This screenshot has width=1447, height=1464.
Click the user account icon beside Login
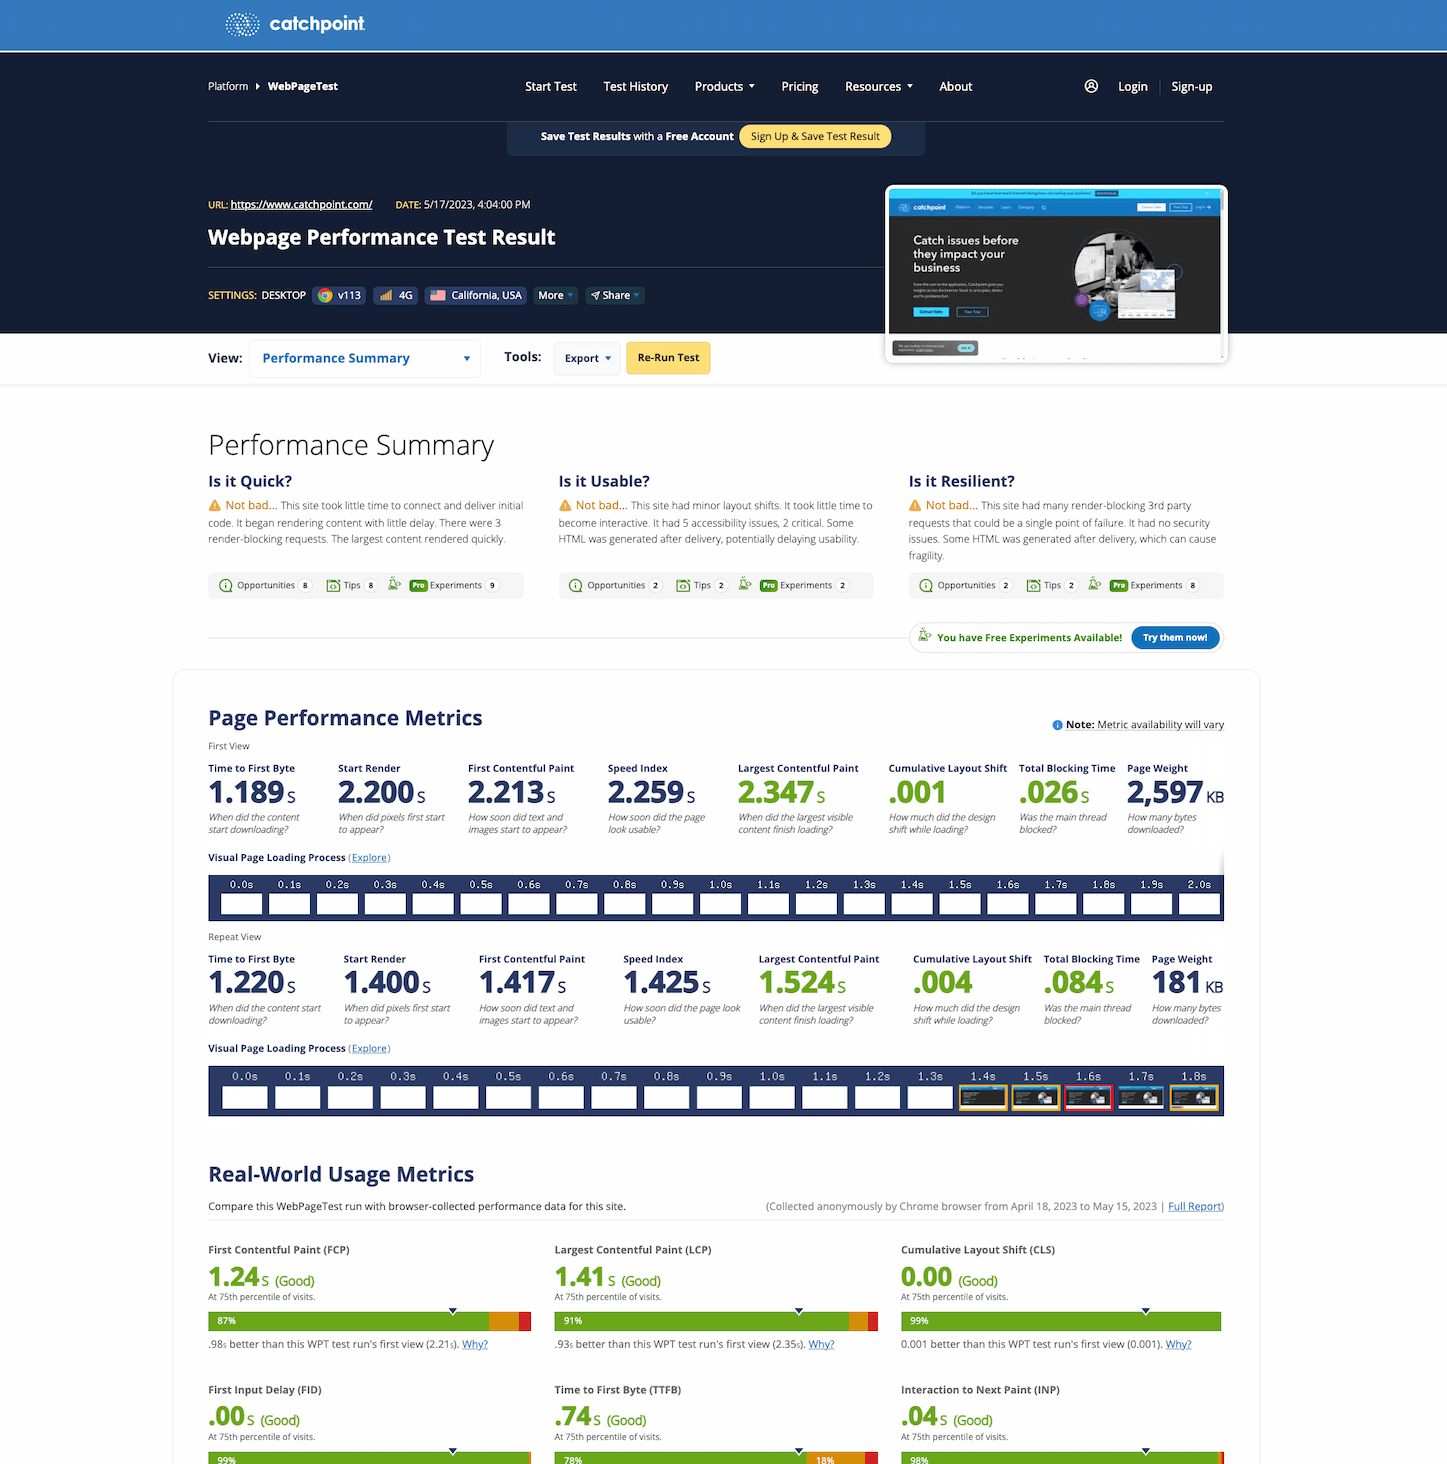point(1091,86)
